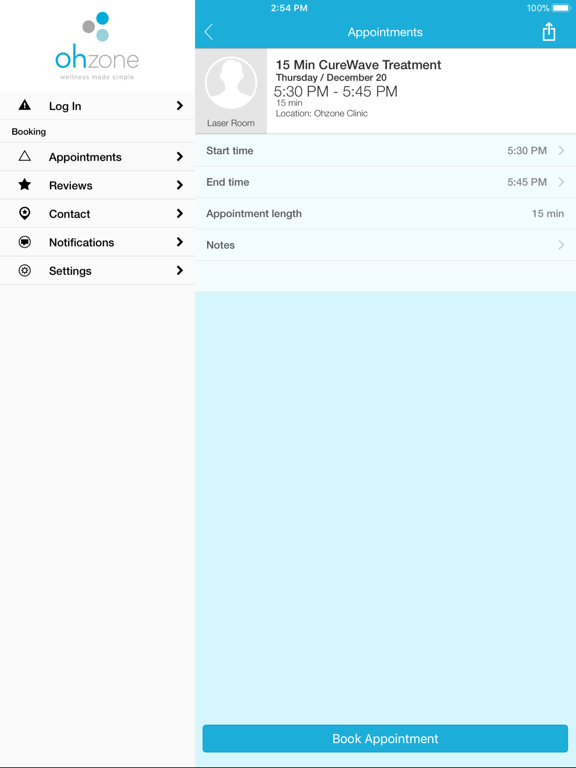Open Appointments in the sidebar

(x=97, y=157)
